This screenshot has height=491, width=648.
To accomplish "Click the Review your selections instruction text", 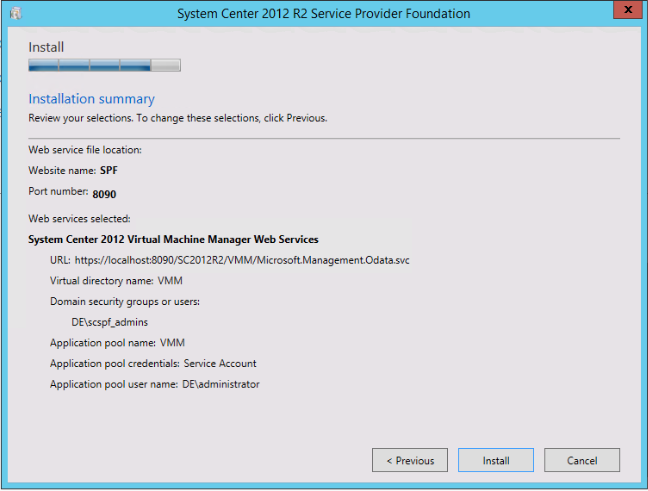I will pyautogui.click(x=177, y=118).
